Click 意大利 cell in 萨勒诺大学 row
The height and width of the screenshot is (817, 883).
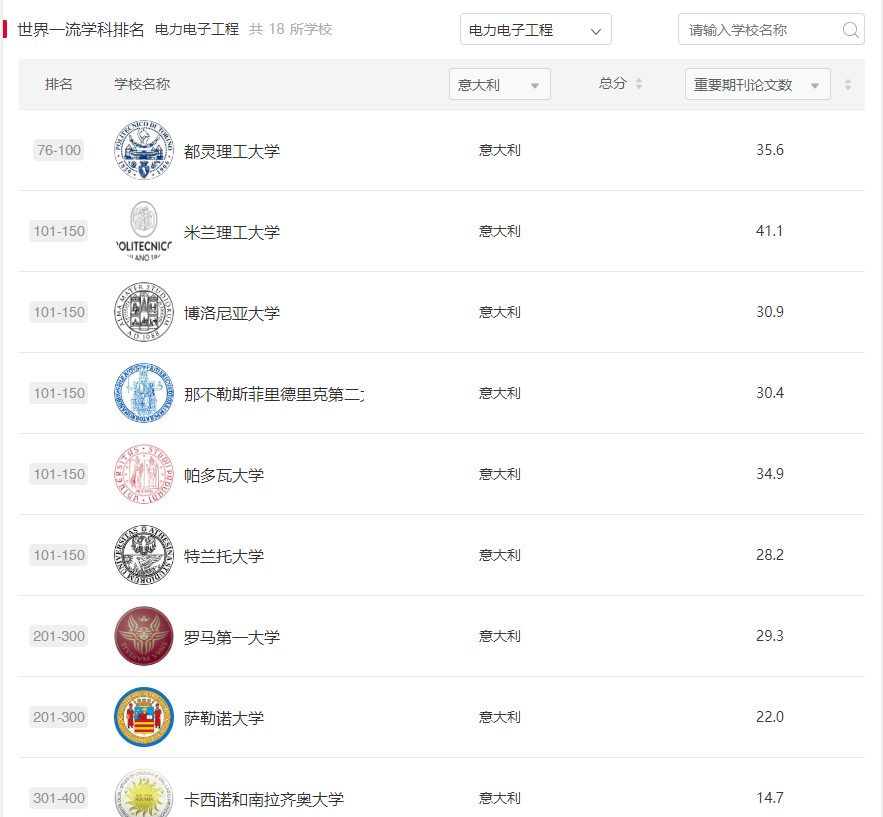pyautogui.click(x=500, y=717)
